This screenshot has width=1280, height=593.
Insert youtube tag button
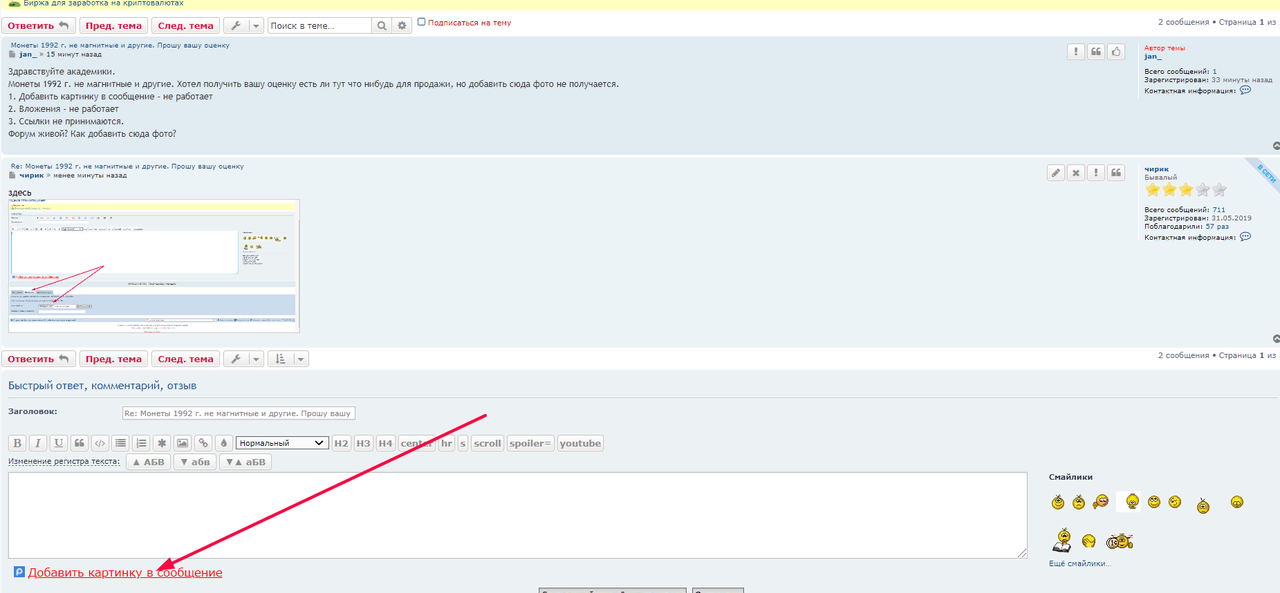tap(581, 443)
